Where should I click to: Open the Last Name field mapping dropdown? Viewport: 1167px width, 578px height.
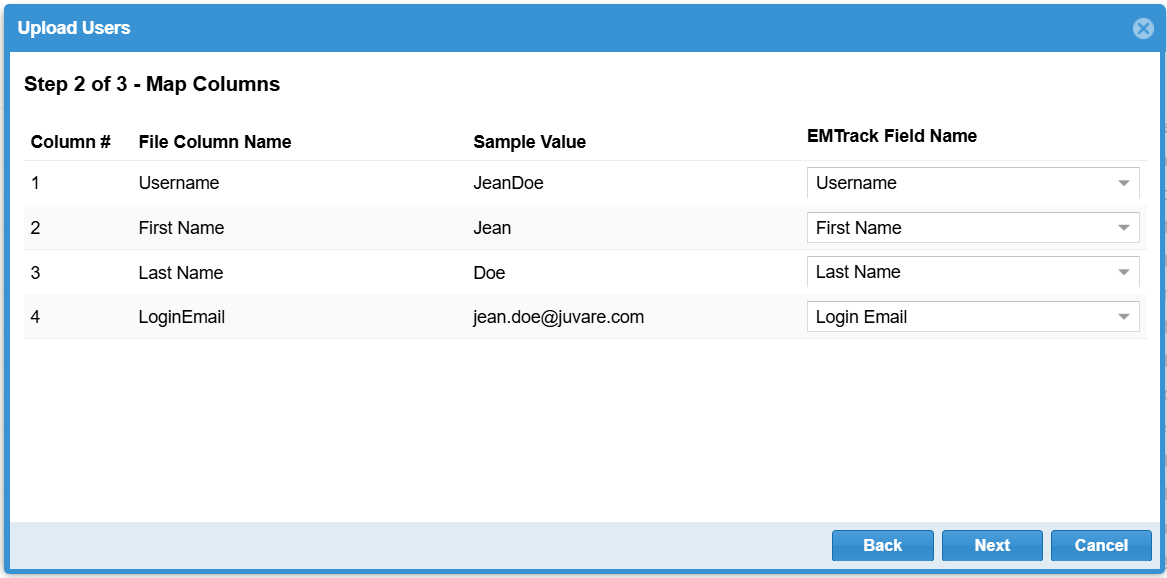click(x=972, y=272)
